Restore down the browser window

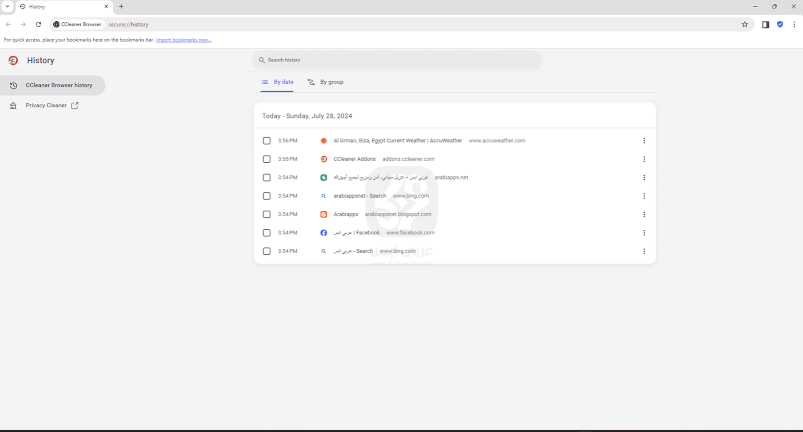pyautogui.click(x=774, y=7)
